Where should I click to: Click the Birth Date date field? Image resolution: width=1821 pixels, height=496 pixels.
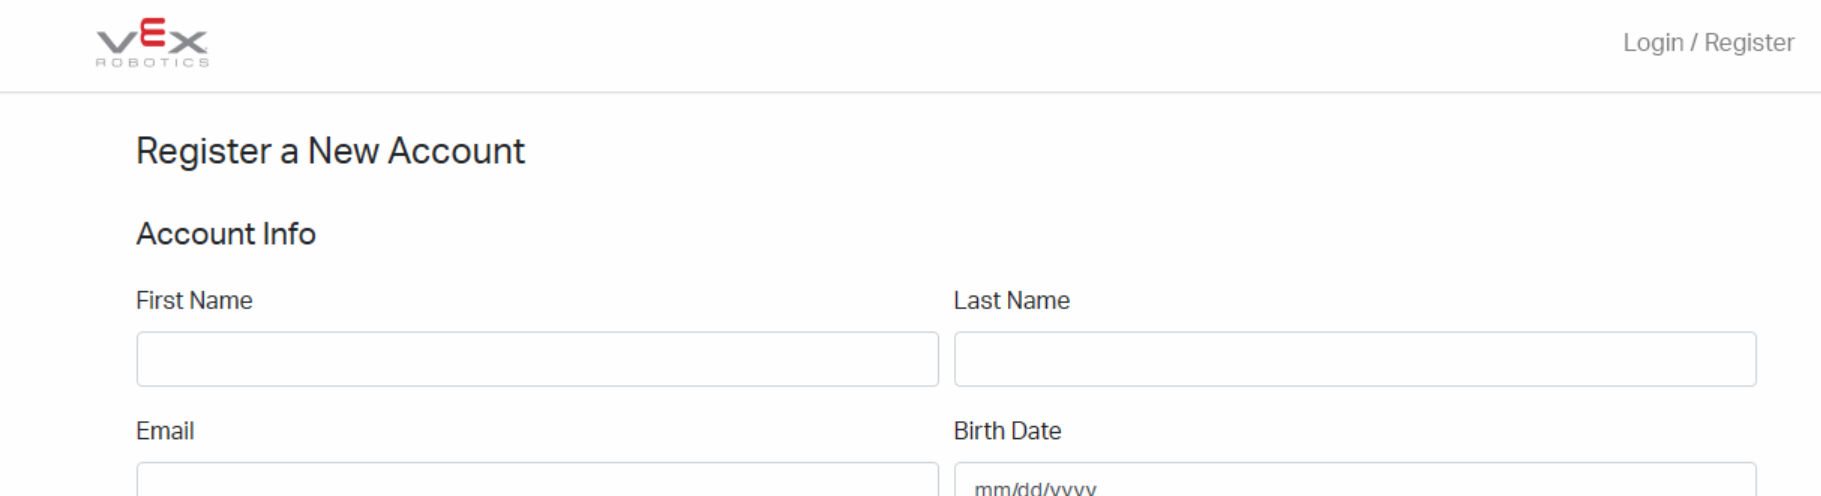pyautogui.click(x=1355, y=480)
